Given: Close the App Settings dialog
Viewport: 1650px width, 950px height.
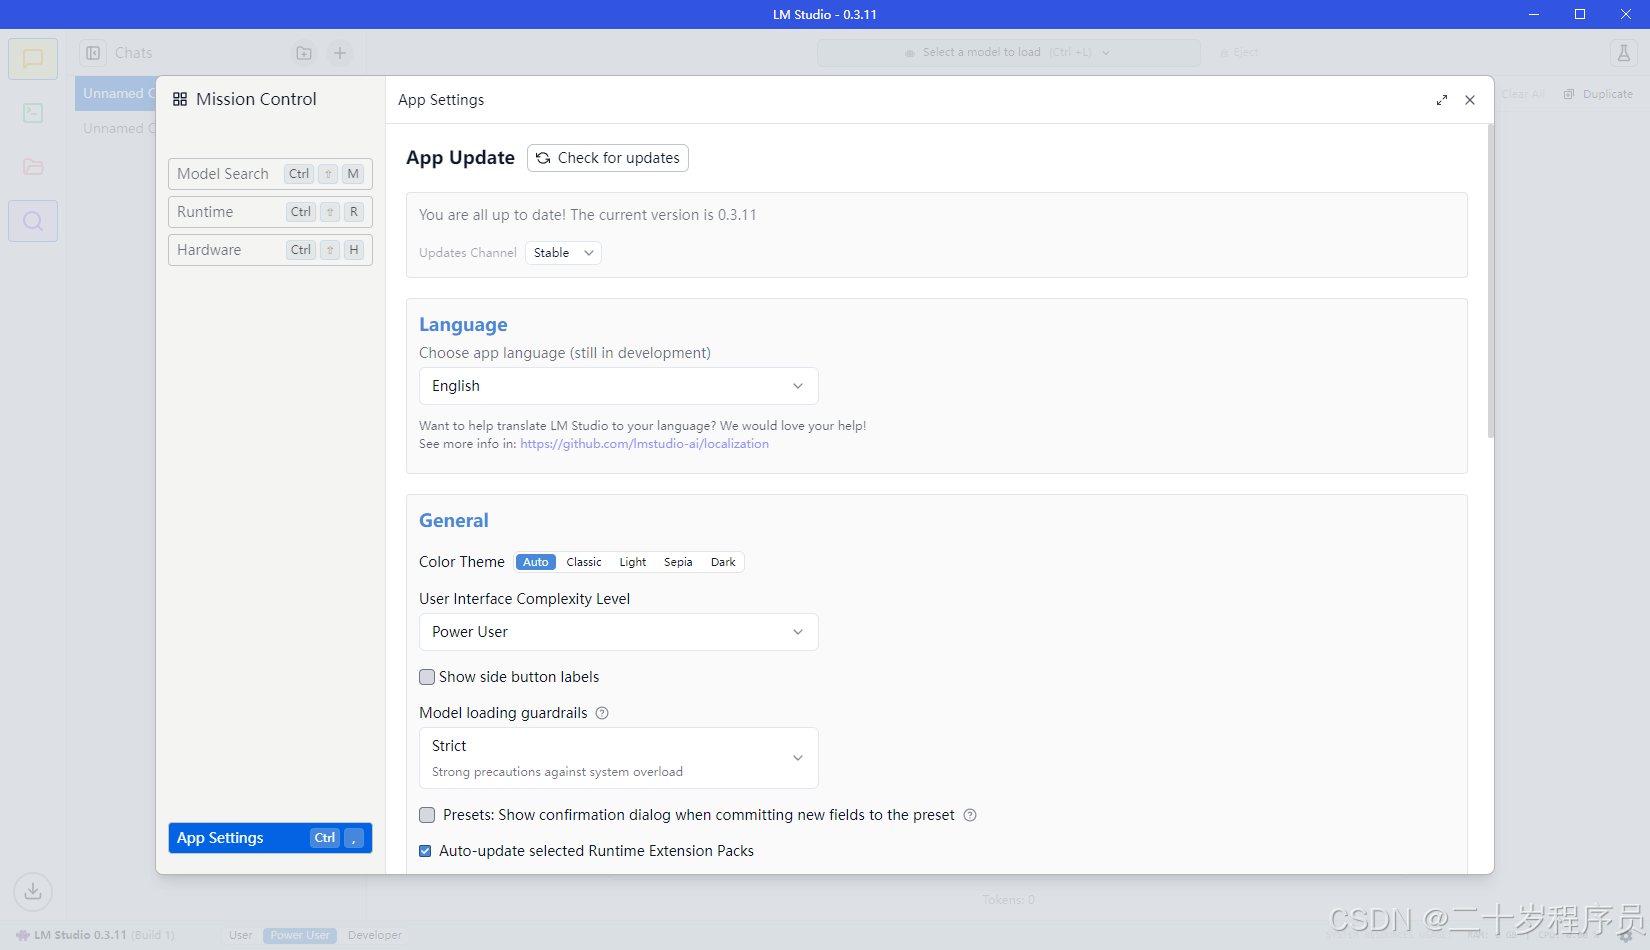Looking at the screenshot, I should pos(1470,100).
